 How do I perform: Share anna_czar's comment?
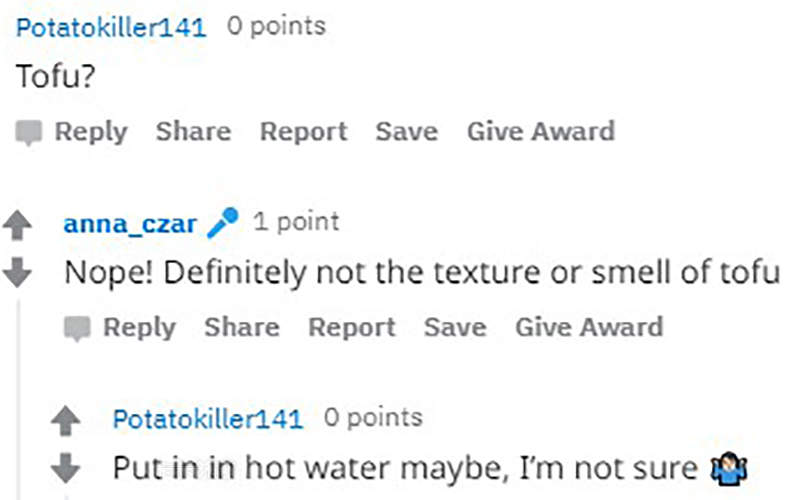[241, 327]
